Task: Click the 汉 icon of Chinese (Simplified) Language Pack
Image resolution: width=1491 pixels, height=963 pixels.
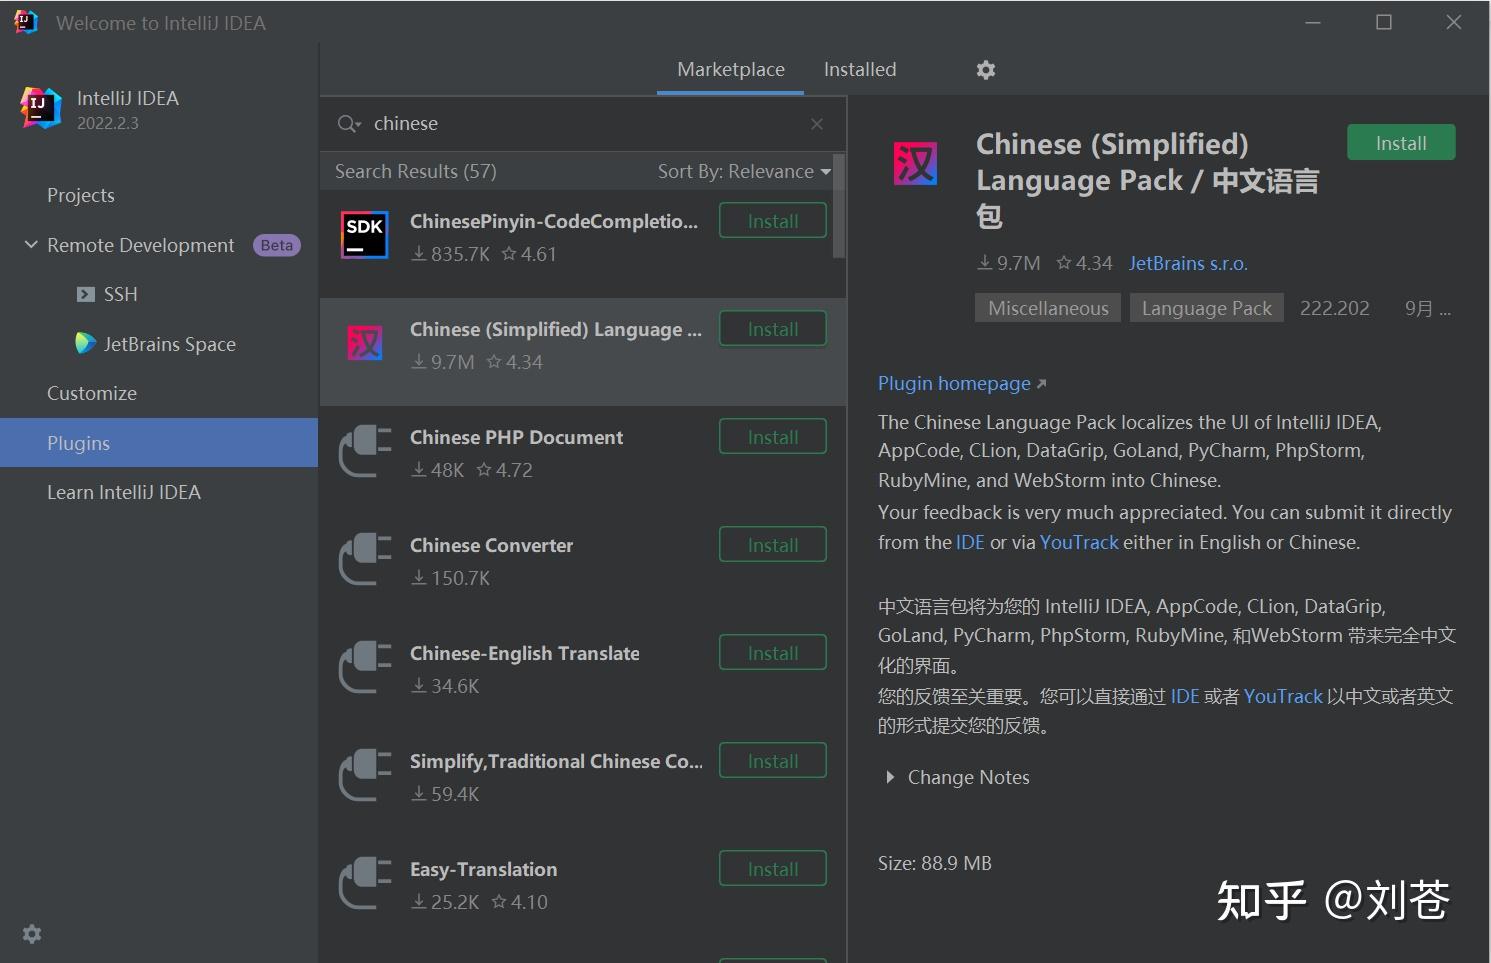Action: (364, 343)
